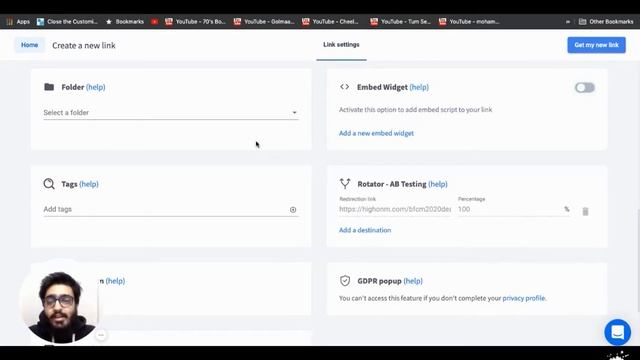Click the Embed Widget code icon

point(344,87)
